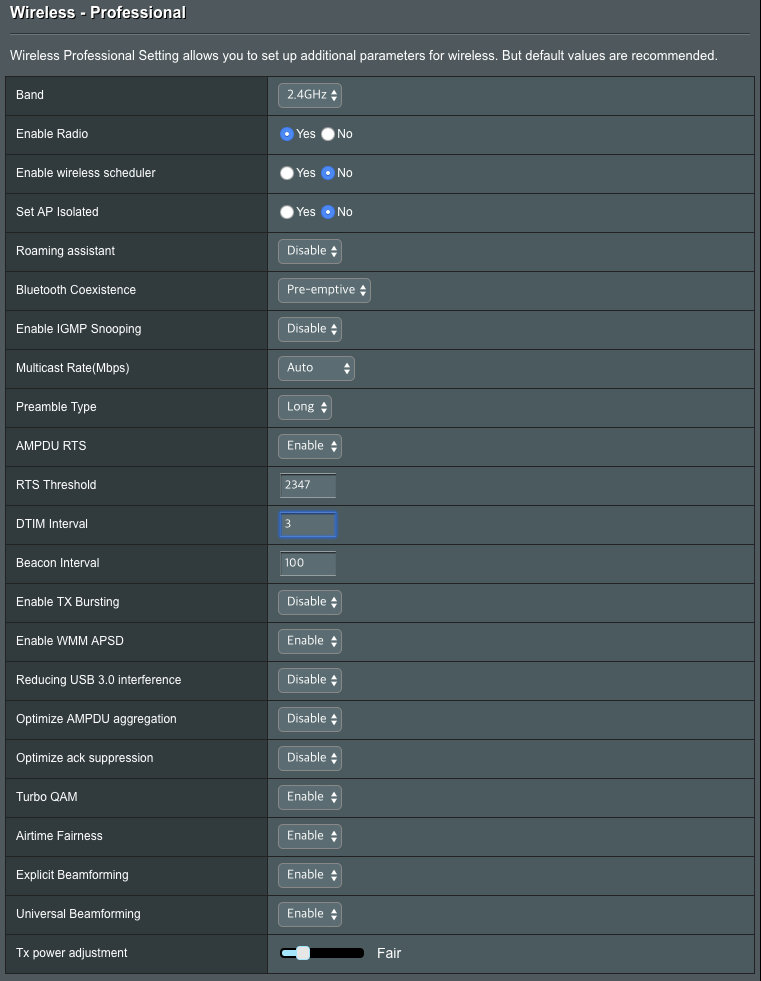Change the Preamble Type selection
This screenshot has width=761, height=981.
(x=304, y=407)
